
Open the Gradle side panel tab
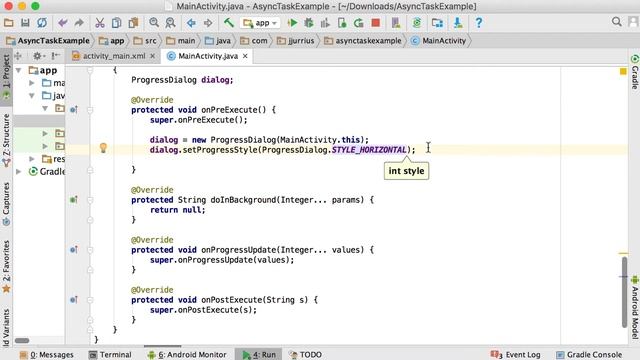click(634, 71)
